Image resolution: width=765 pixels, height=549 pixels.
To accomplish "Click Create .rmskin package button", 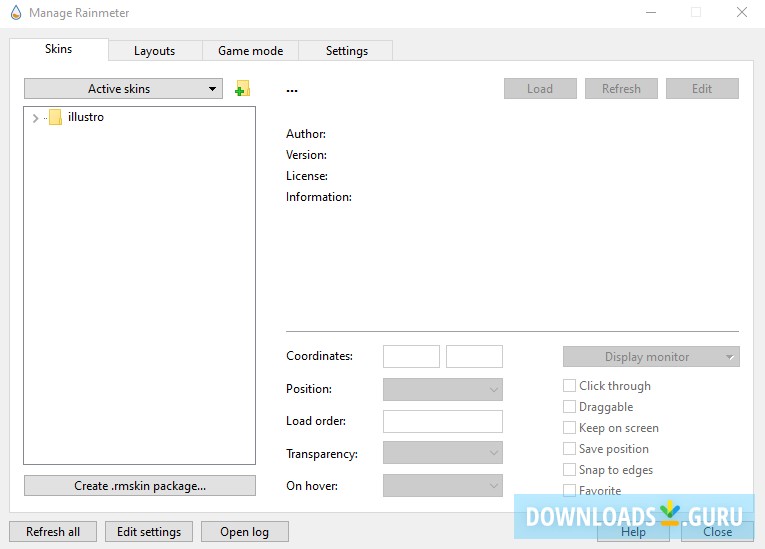I will point(140,486).
